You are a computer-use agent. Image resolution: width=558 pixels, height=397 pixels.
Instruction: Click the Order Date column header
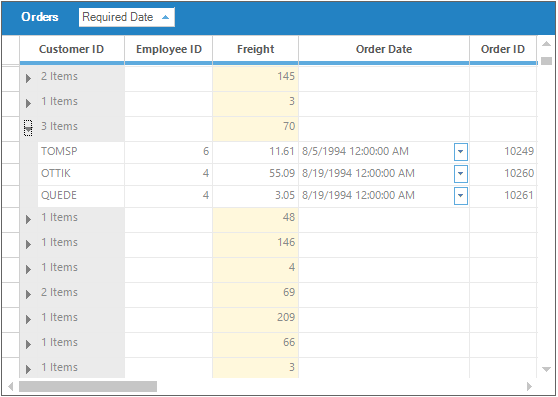click(384, 49)
